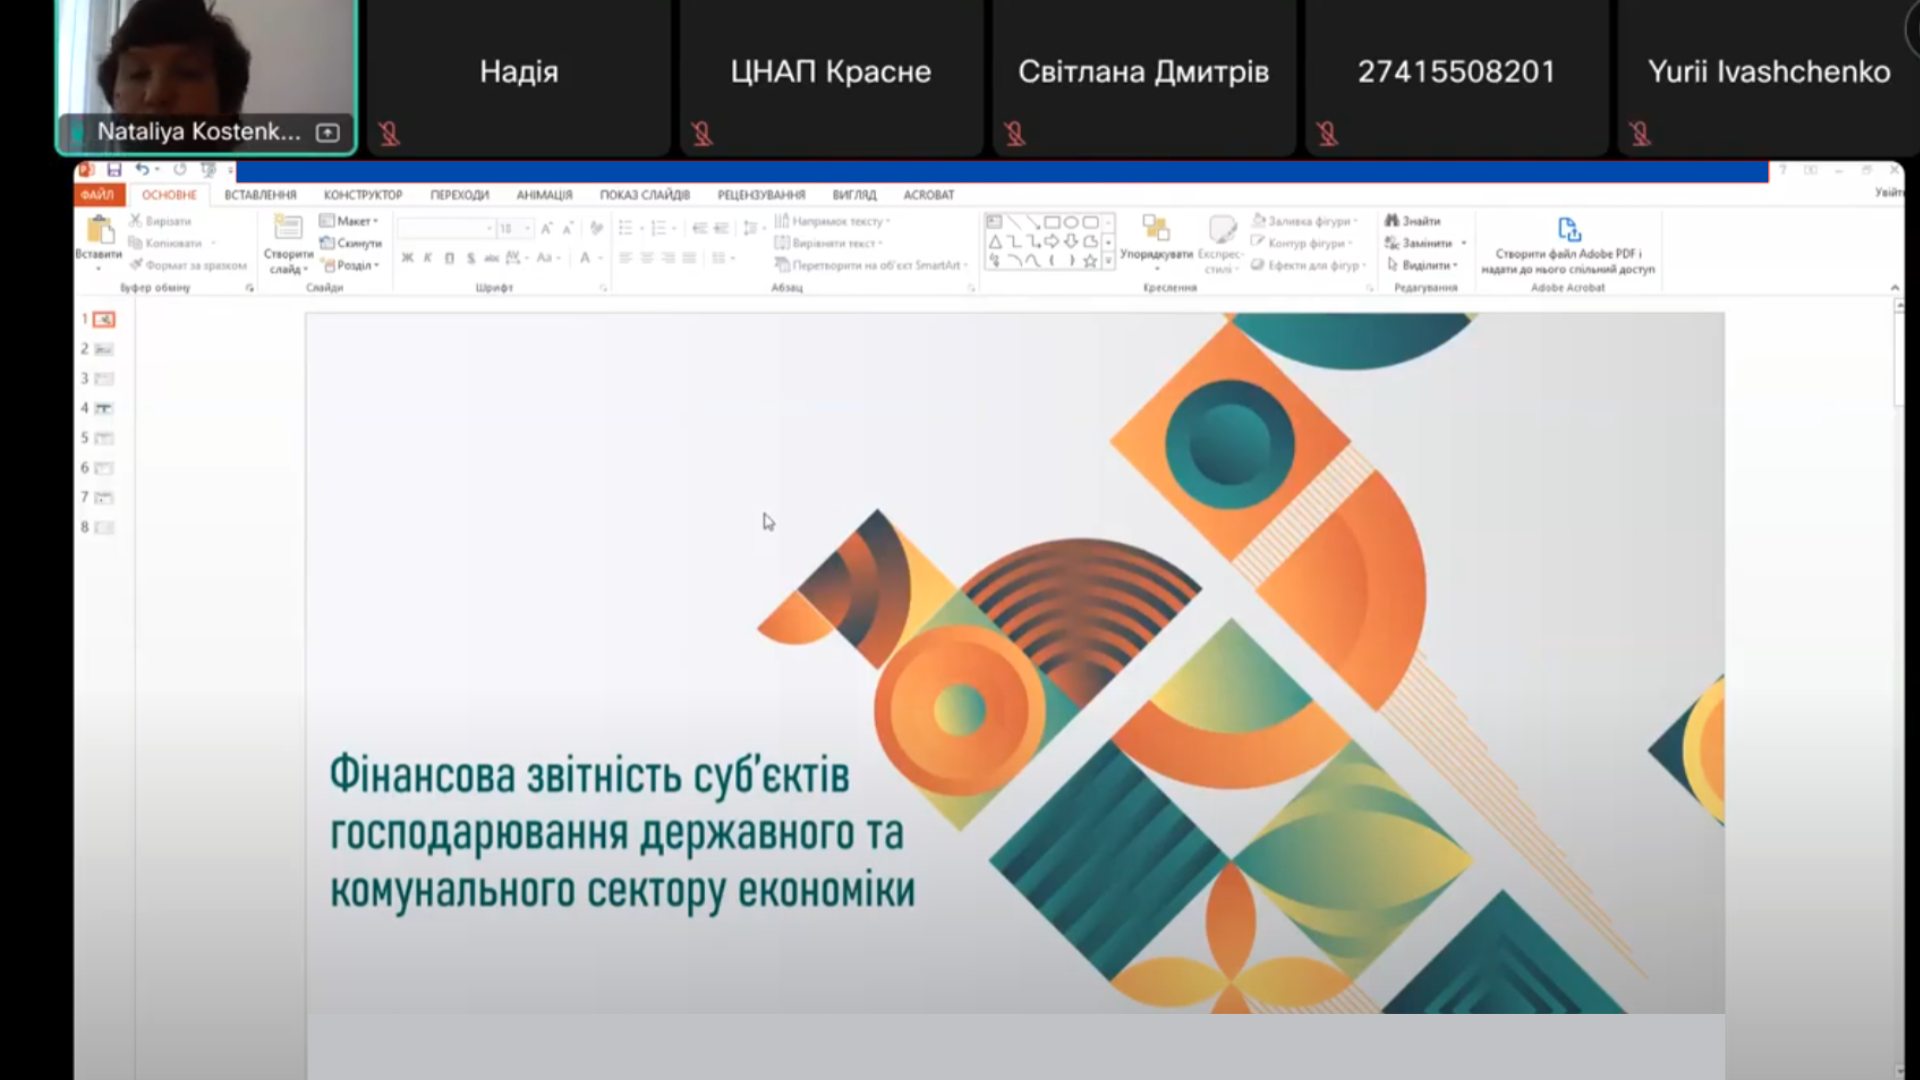Select the rectangle shape in shapes gallery
Viewport: 1920px width, 1080px height.
(1052, 222)
